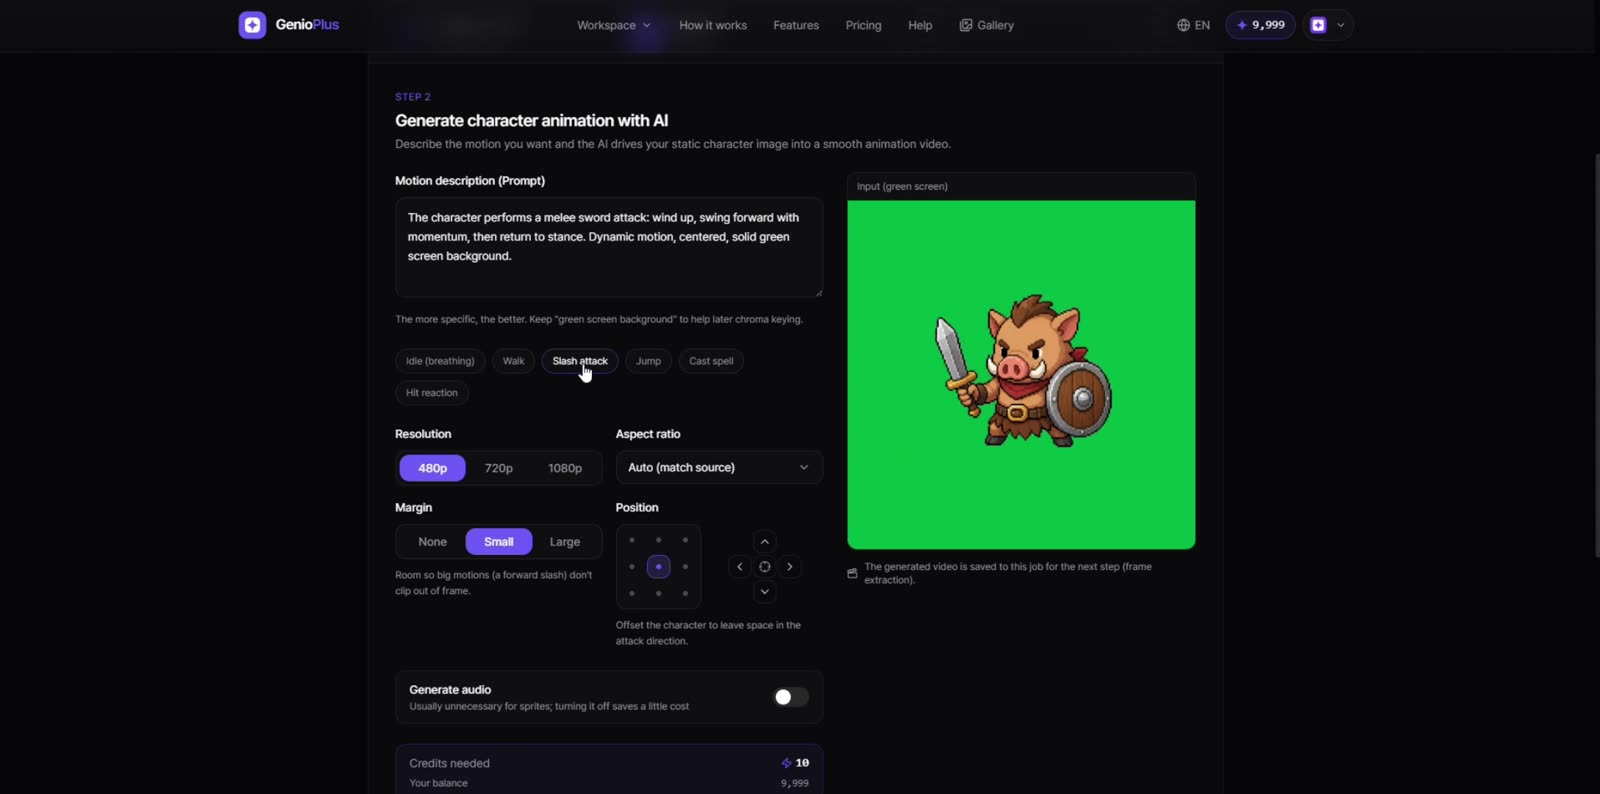The height and width of the screenshot is (794, 1600).
Task: Go to the Pricing page
Action: 863,25
